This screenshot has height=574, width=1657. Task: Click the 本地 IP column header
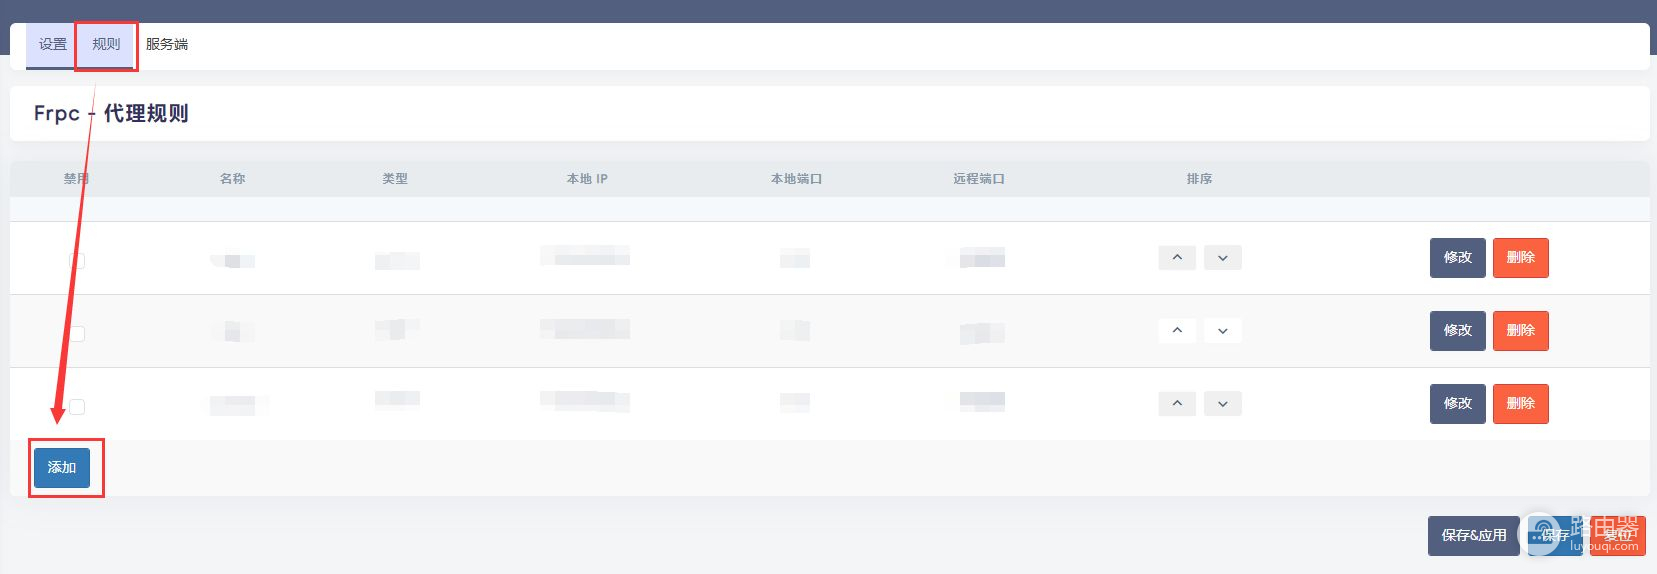(x=587, y=179)
